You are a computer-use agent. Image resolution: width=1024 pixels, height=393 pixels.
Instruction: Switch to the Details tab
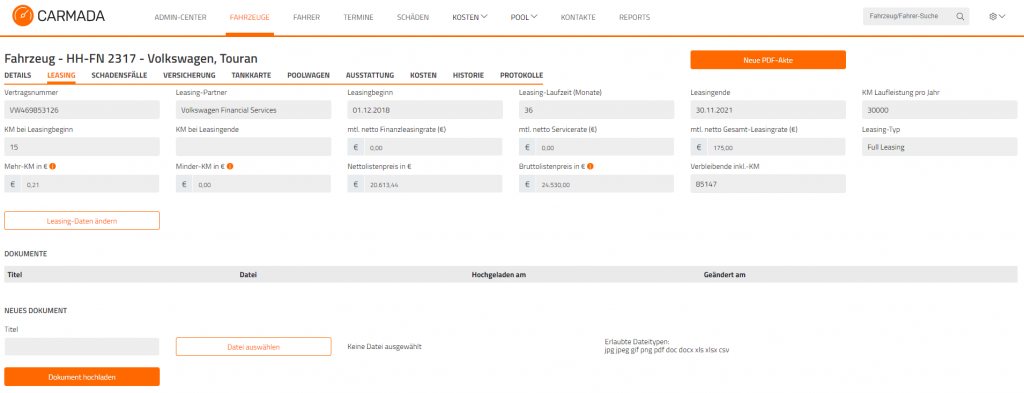point(18,75)
